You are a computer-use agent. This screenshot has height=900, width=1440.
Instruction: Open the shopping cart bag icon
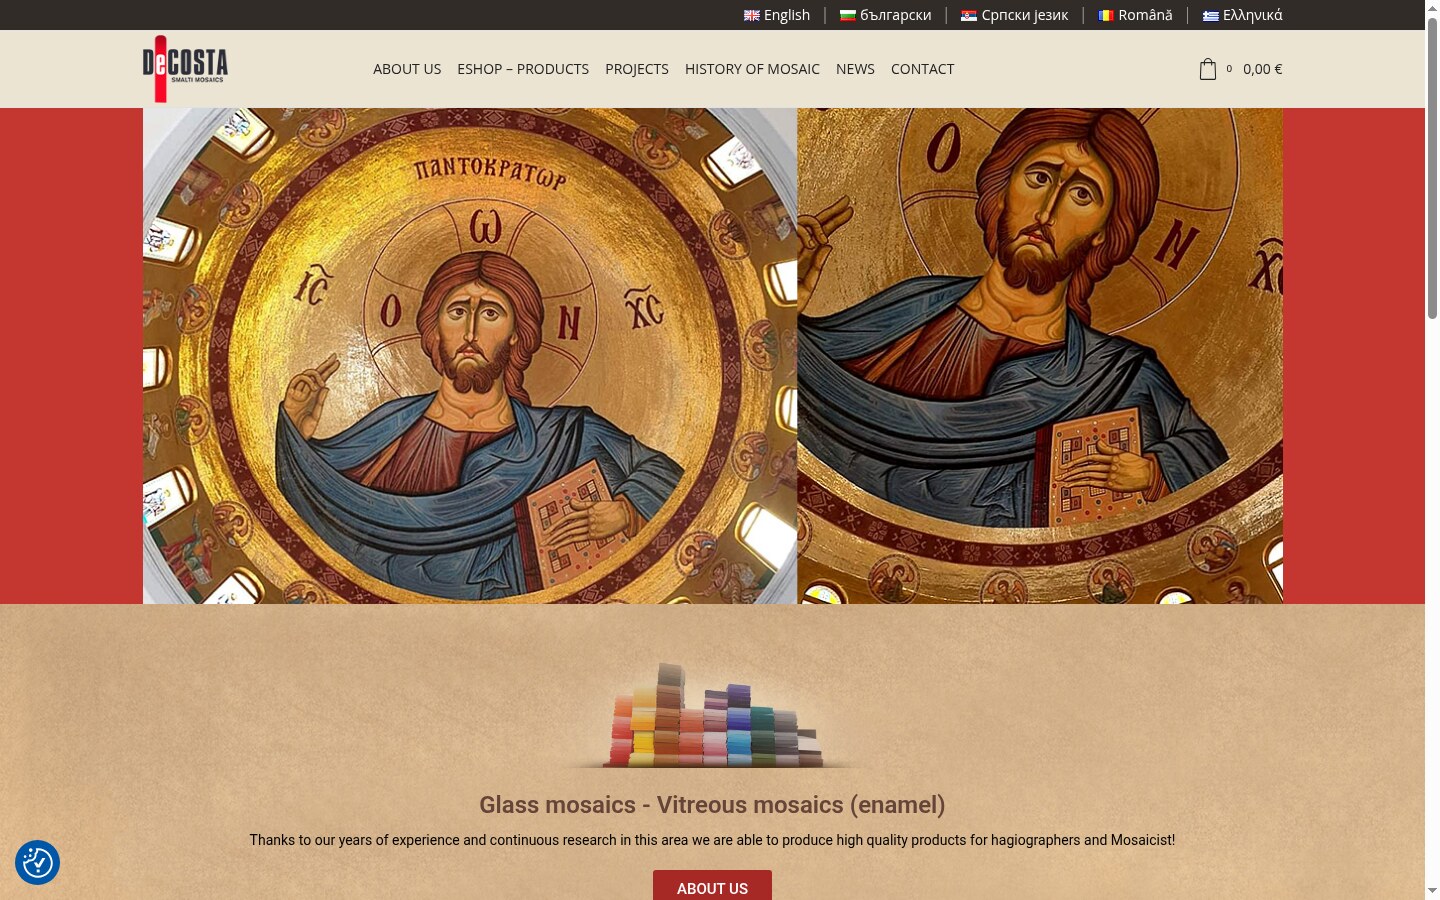[1208, 69]
